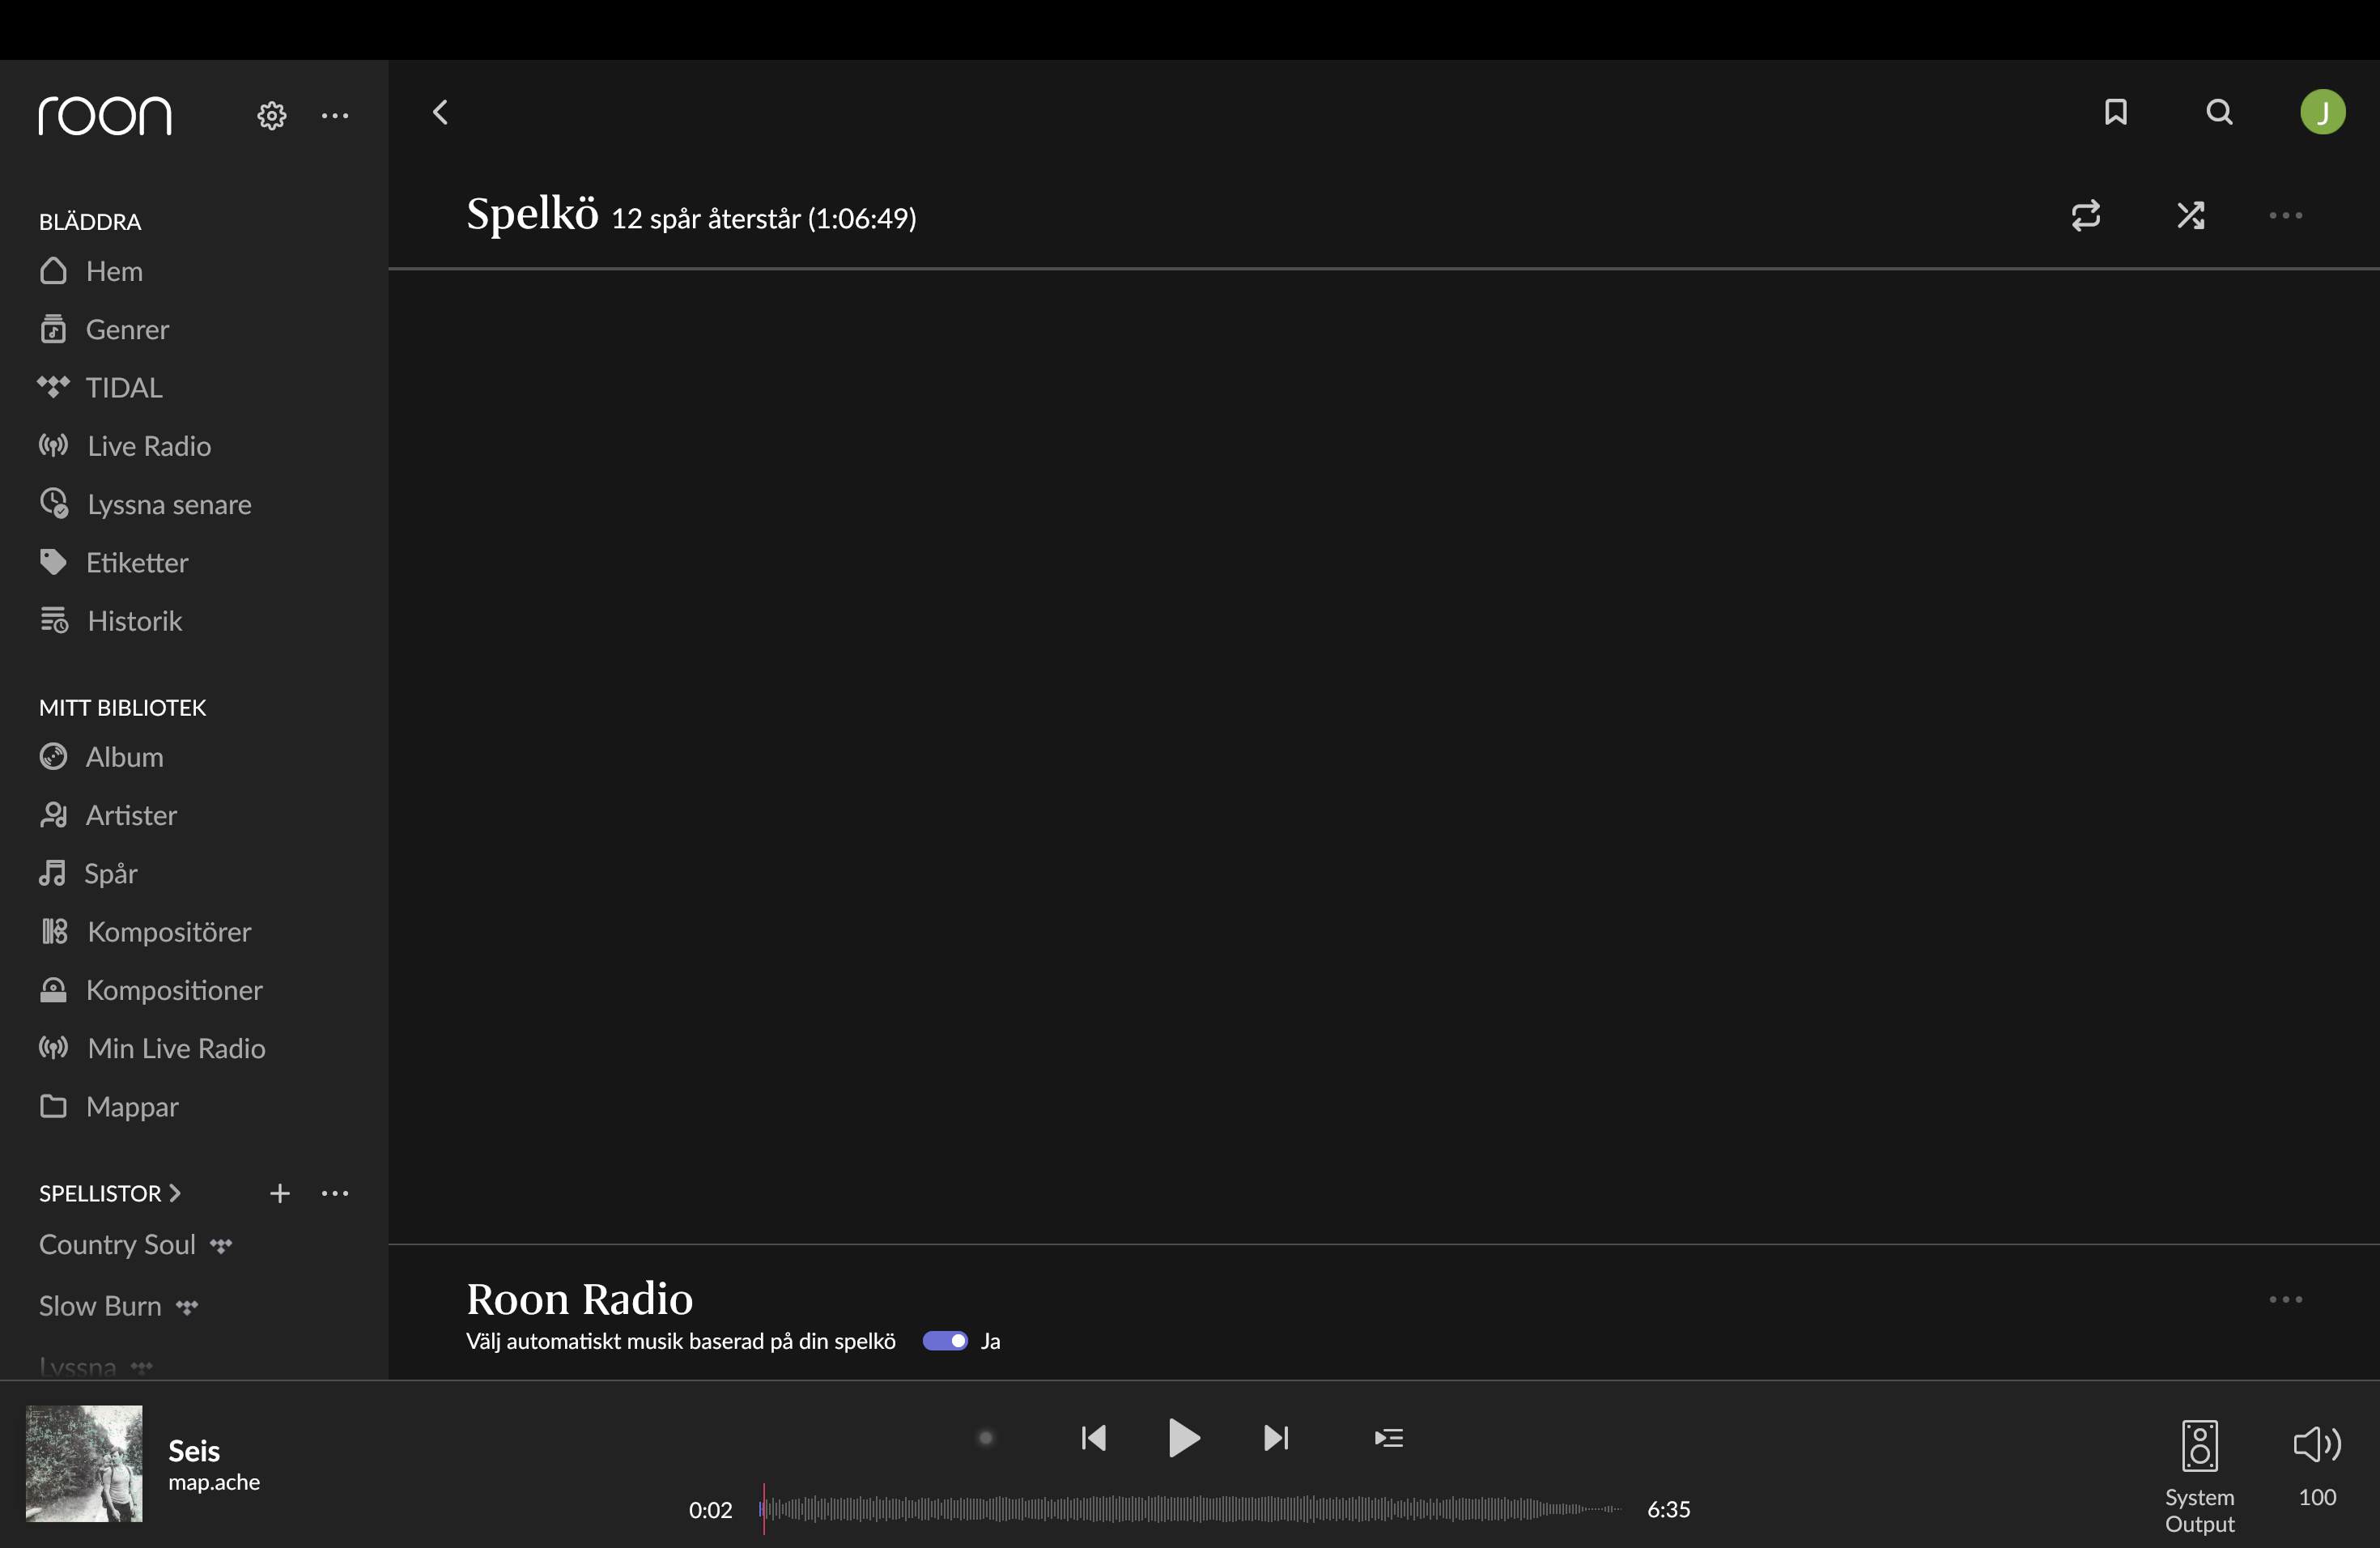Open search with magnifier icon
The image size is (2380, 1548).
tap(2220, 112)
